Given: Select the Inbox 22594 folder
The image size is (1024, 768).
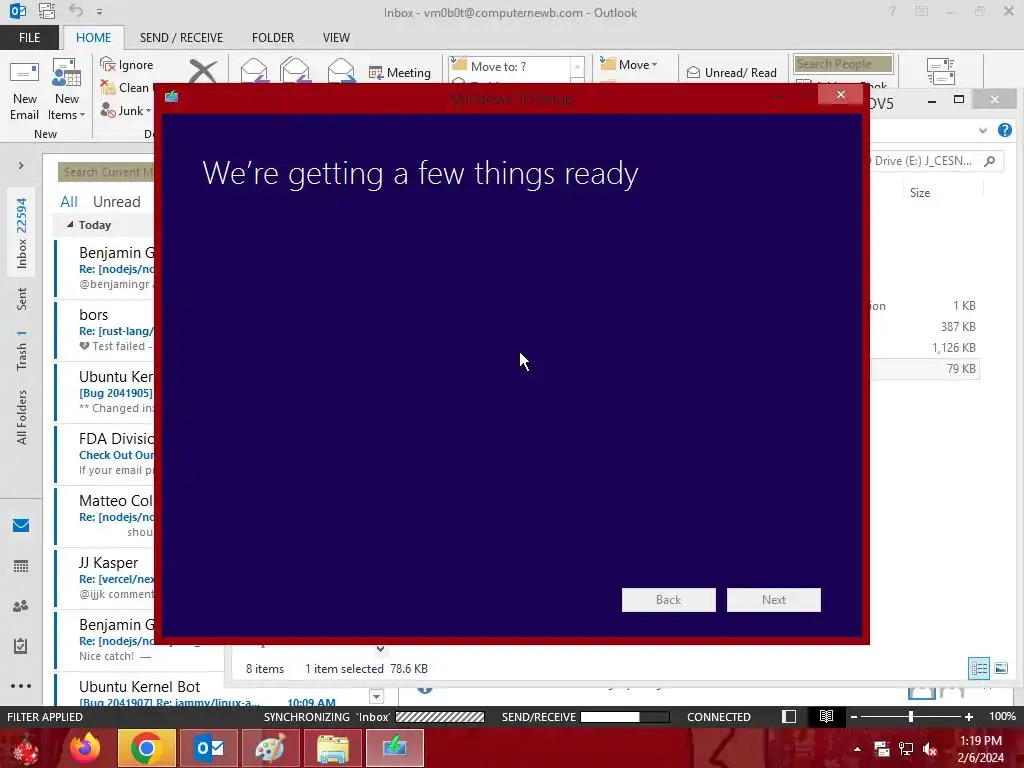Looking at the screenshot, I should point(22,233).
